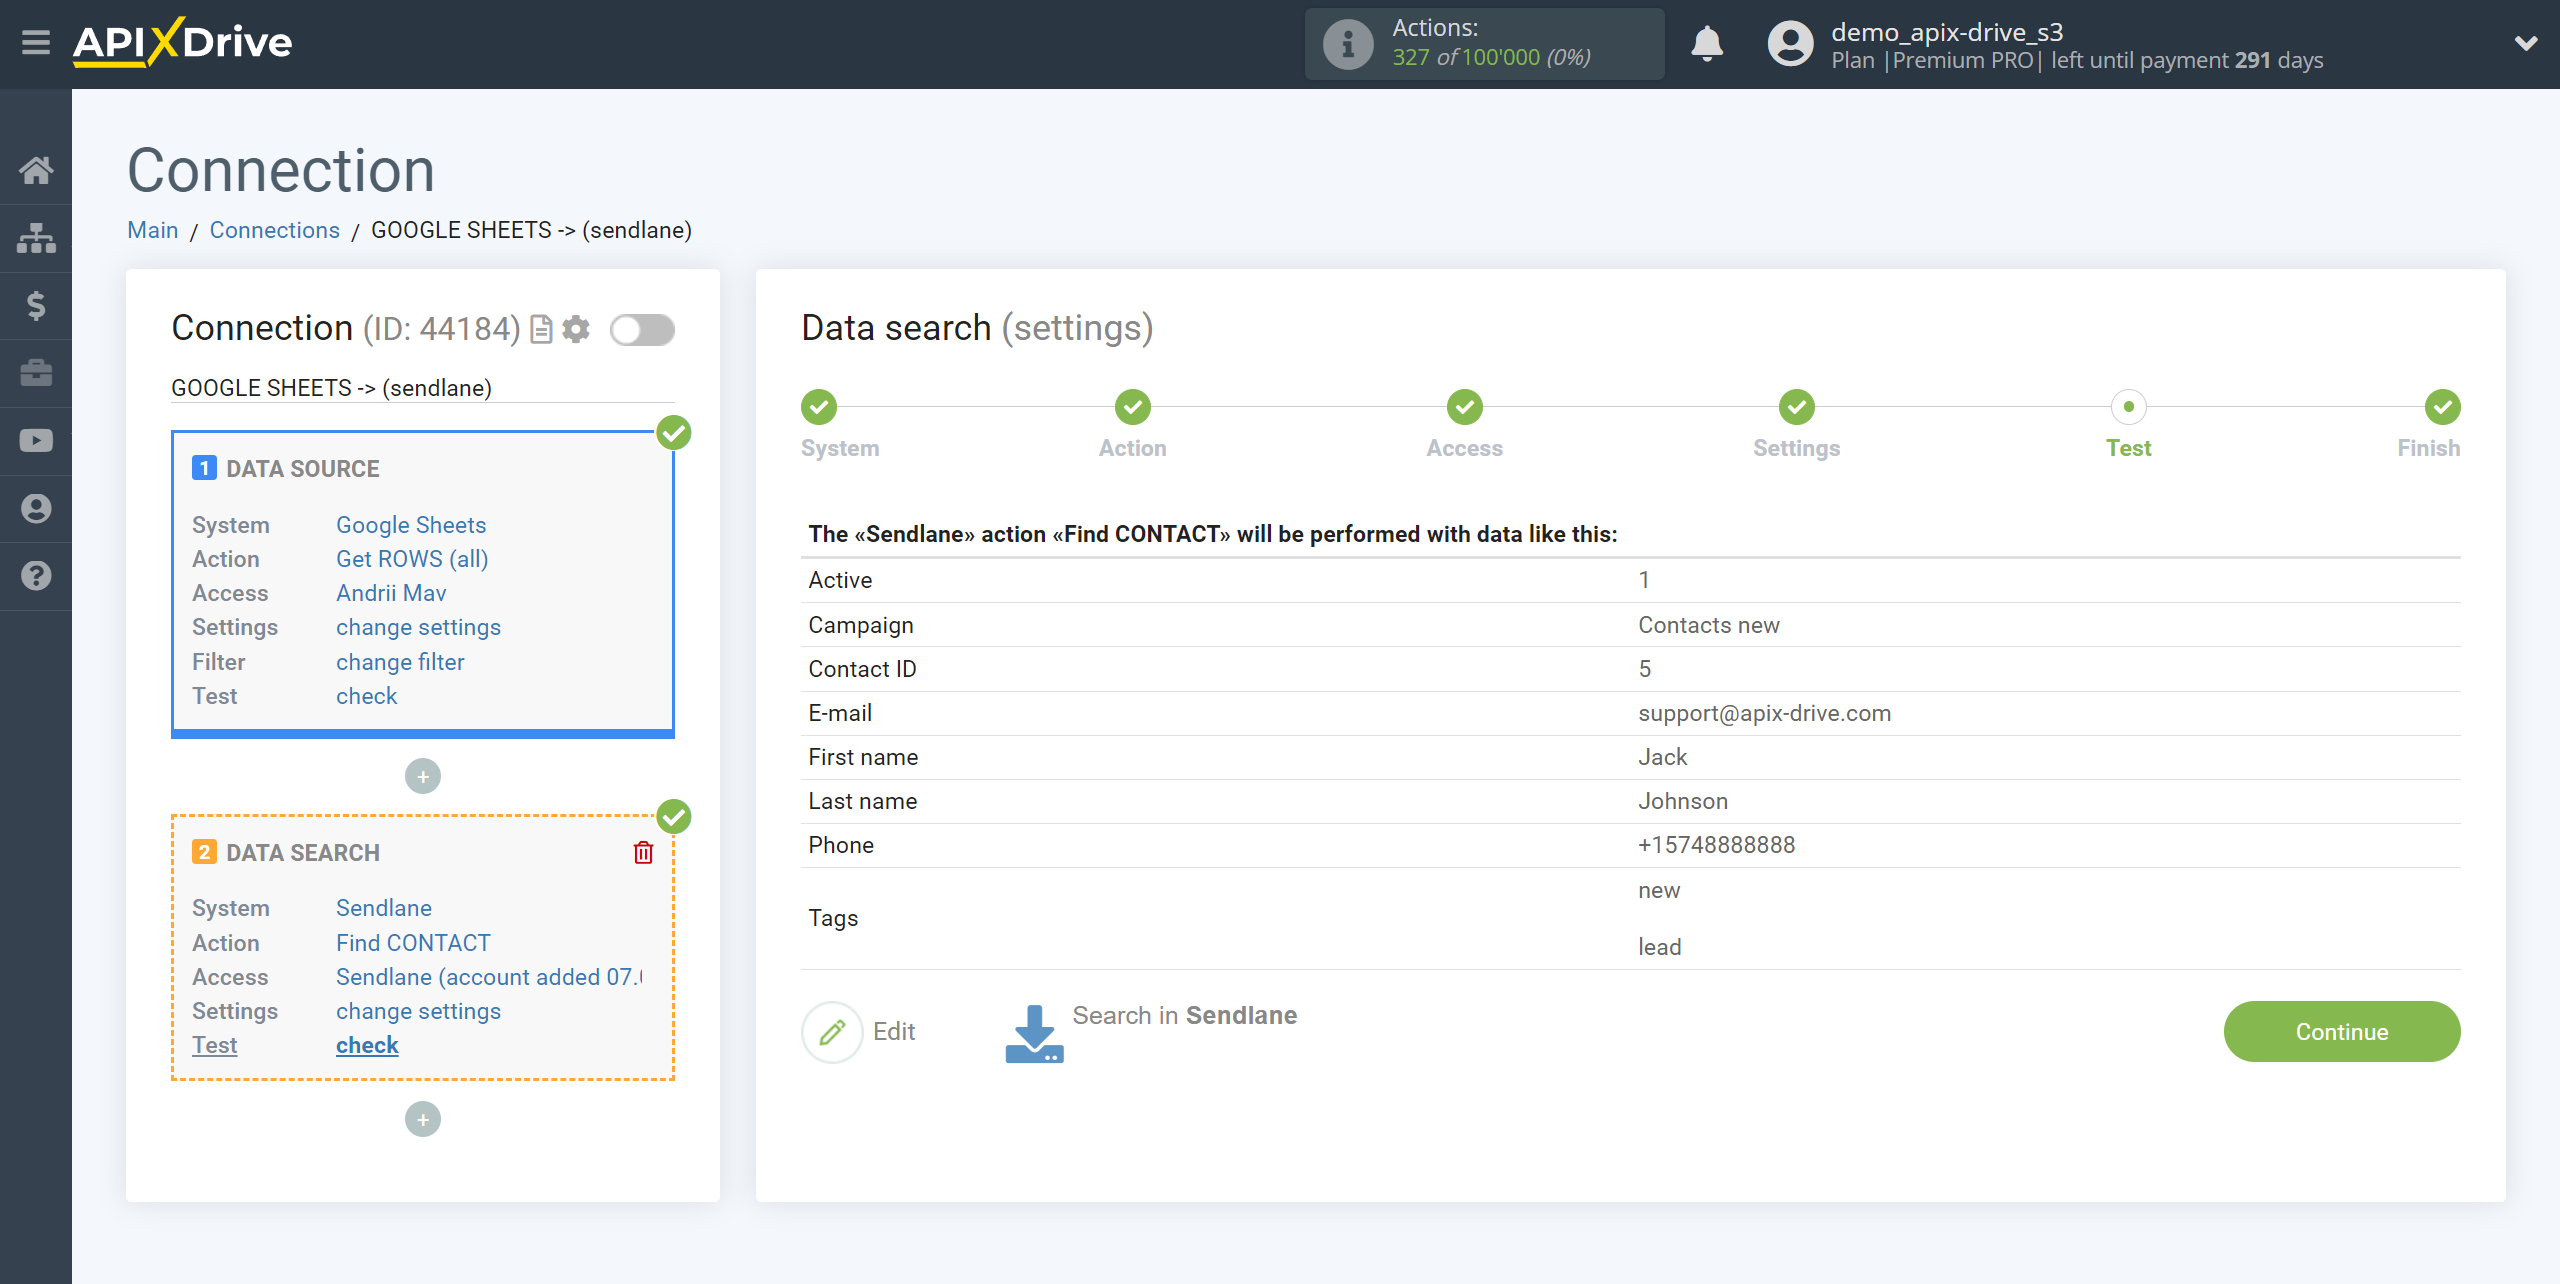The image size is (2560, 1284).
Task: Go to the Action step
Action: tap(1133, 407)
